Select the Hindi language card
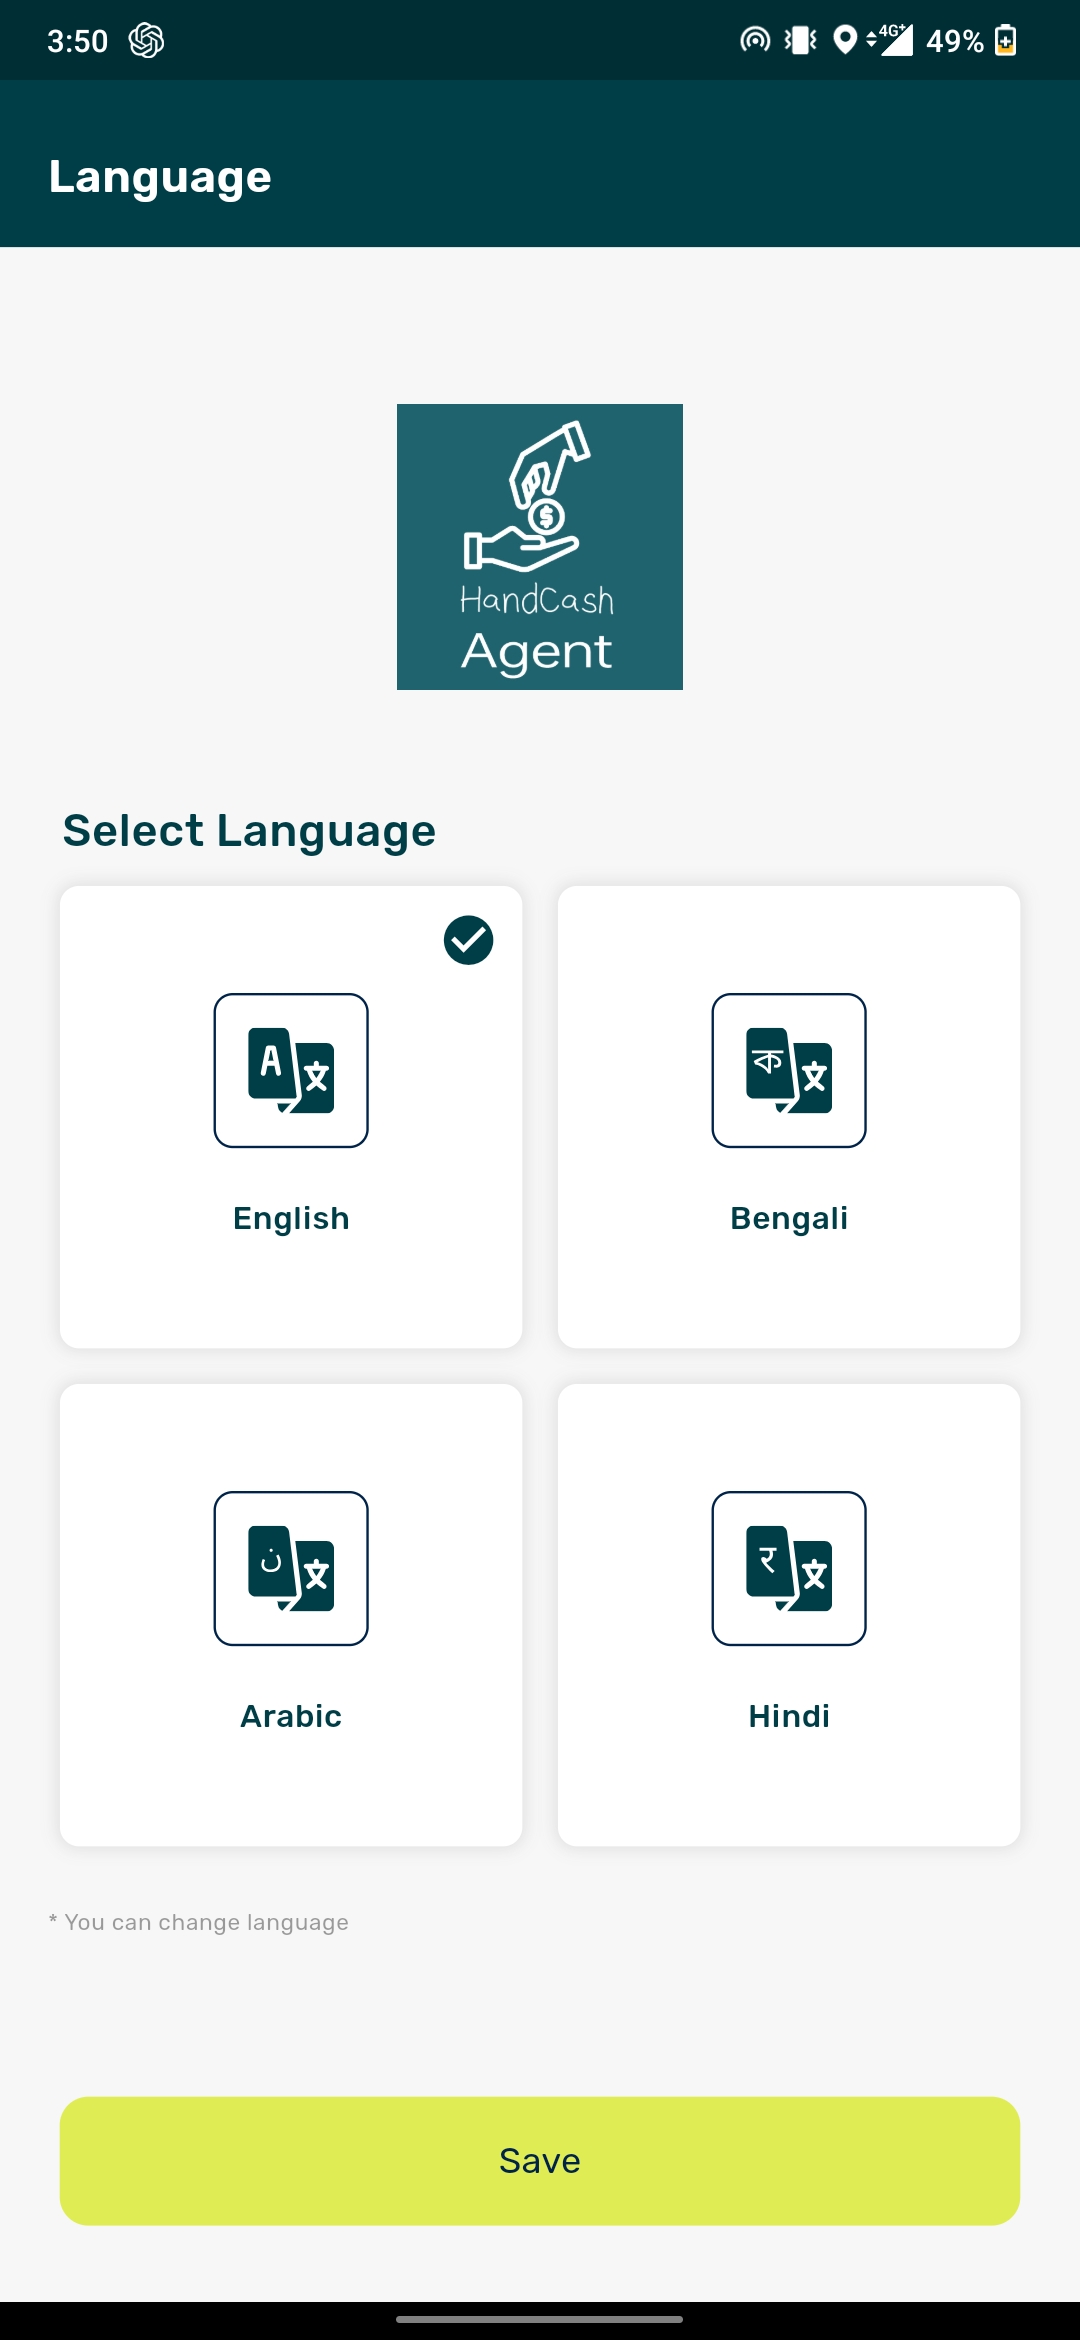This screenshot has width=1080, height=2340. click(x=789, y=1615)
